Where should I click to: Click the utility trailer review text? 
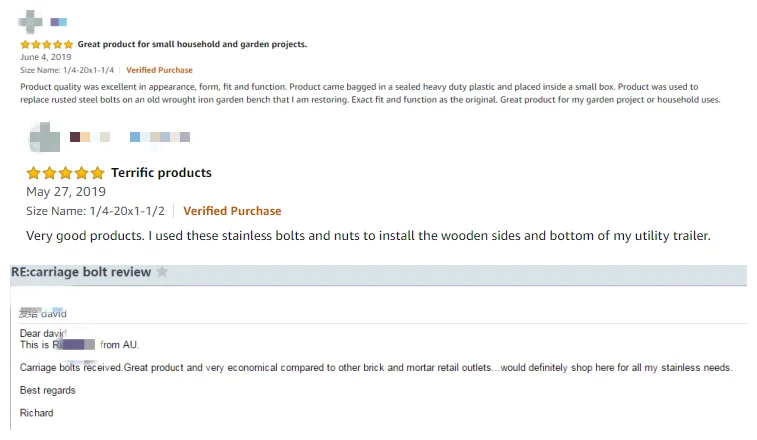coord(368,235)
